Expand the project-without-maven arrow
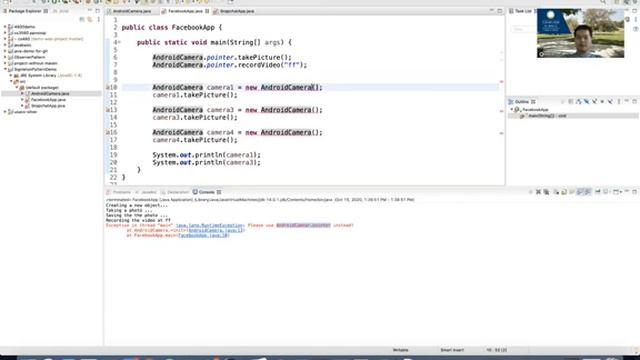Image resolution: width=640 pixels, height=360 pixels. coord(5,63)
